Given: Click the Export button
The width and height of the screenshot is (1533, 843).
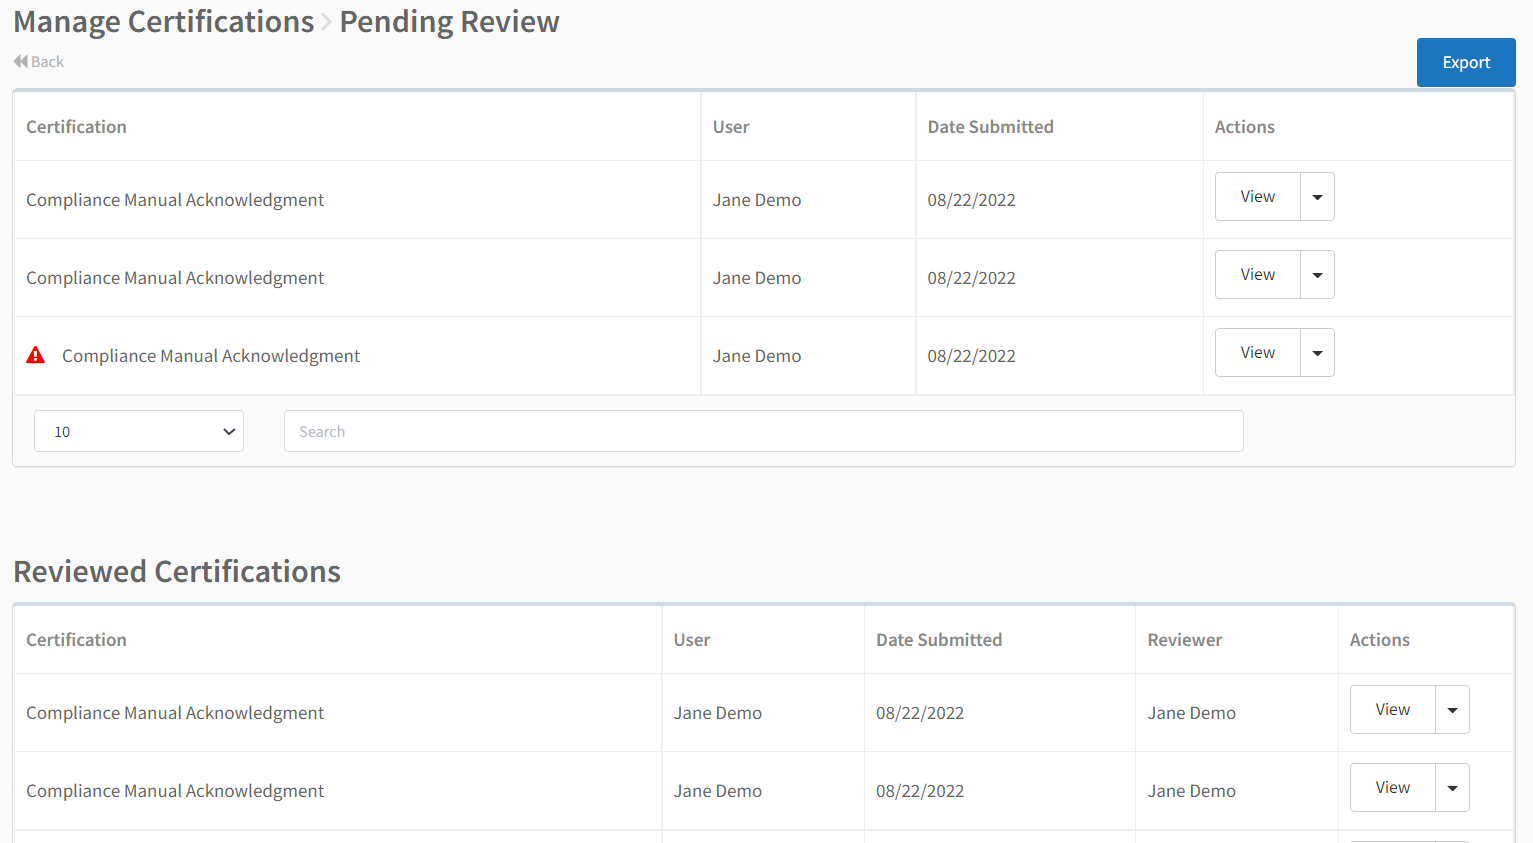Looking at the screenshot, I should [1466, 62].
